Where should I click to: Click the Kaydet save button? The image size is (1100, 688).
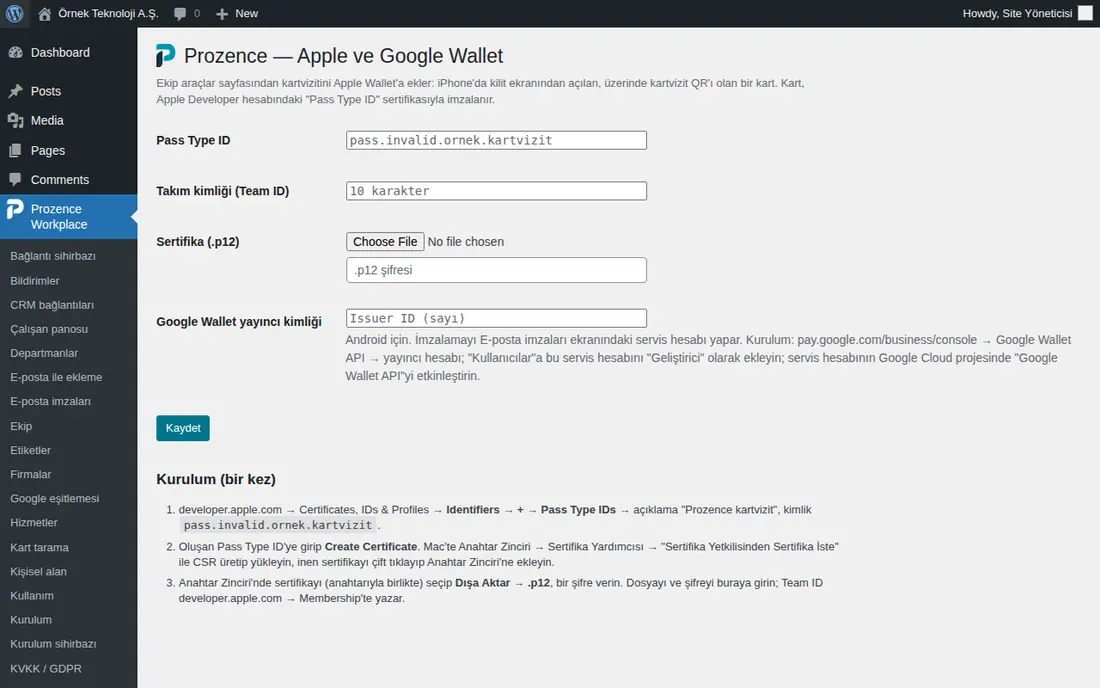coord(183,428)
